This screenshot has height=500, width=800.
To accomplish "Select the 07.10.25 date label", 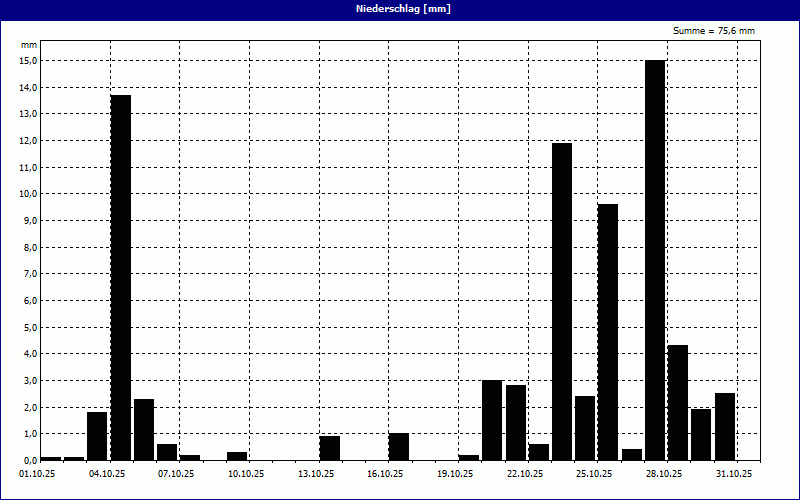I will point(176,474).
